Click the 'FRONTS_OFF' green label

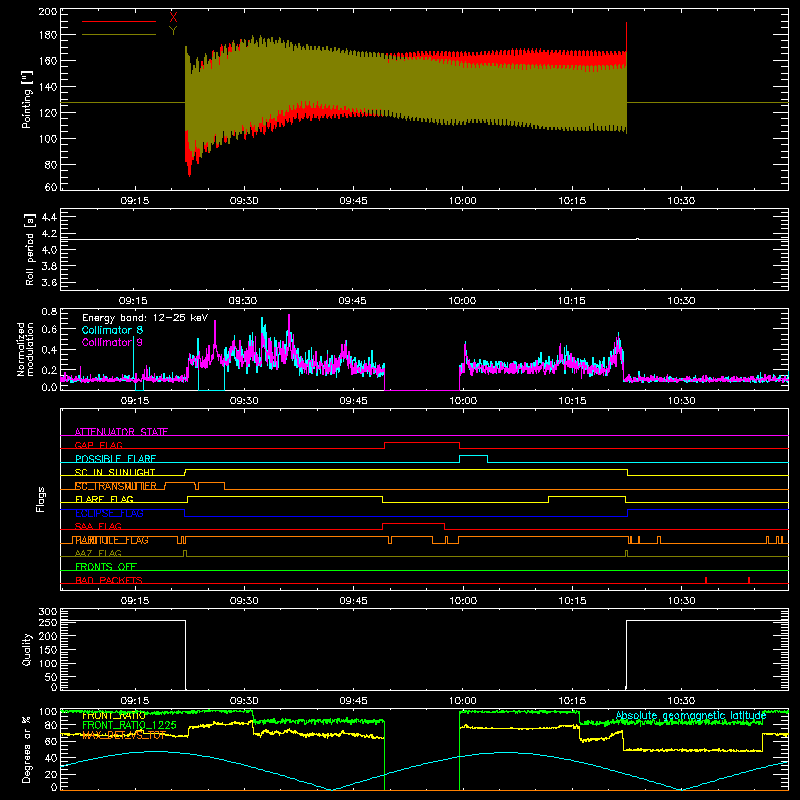pos(106,566)
